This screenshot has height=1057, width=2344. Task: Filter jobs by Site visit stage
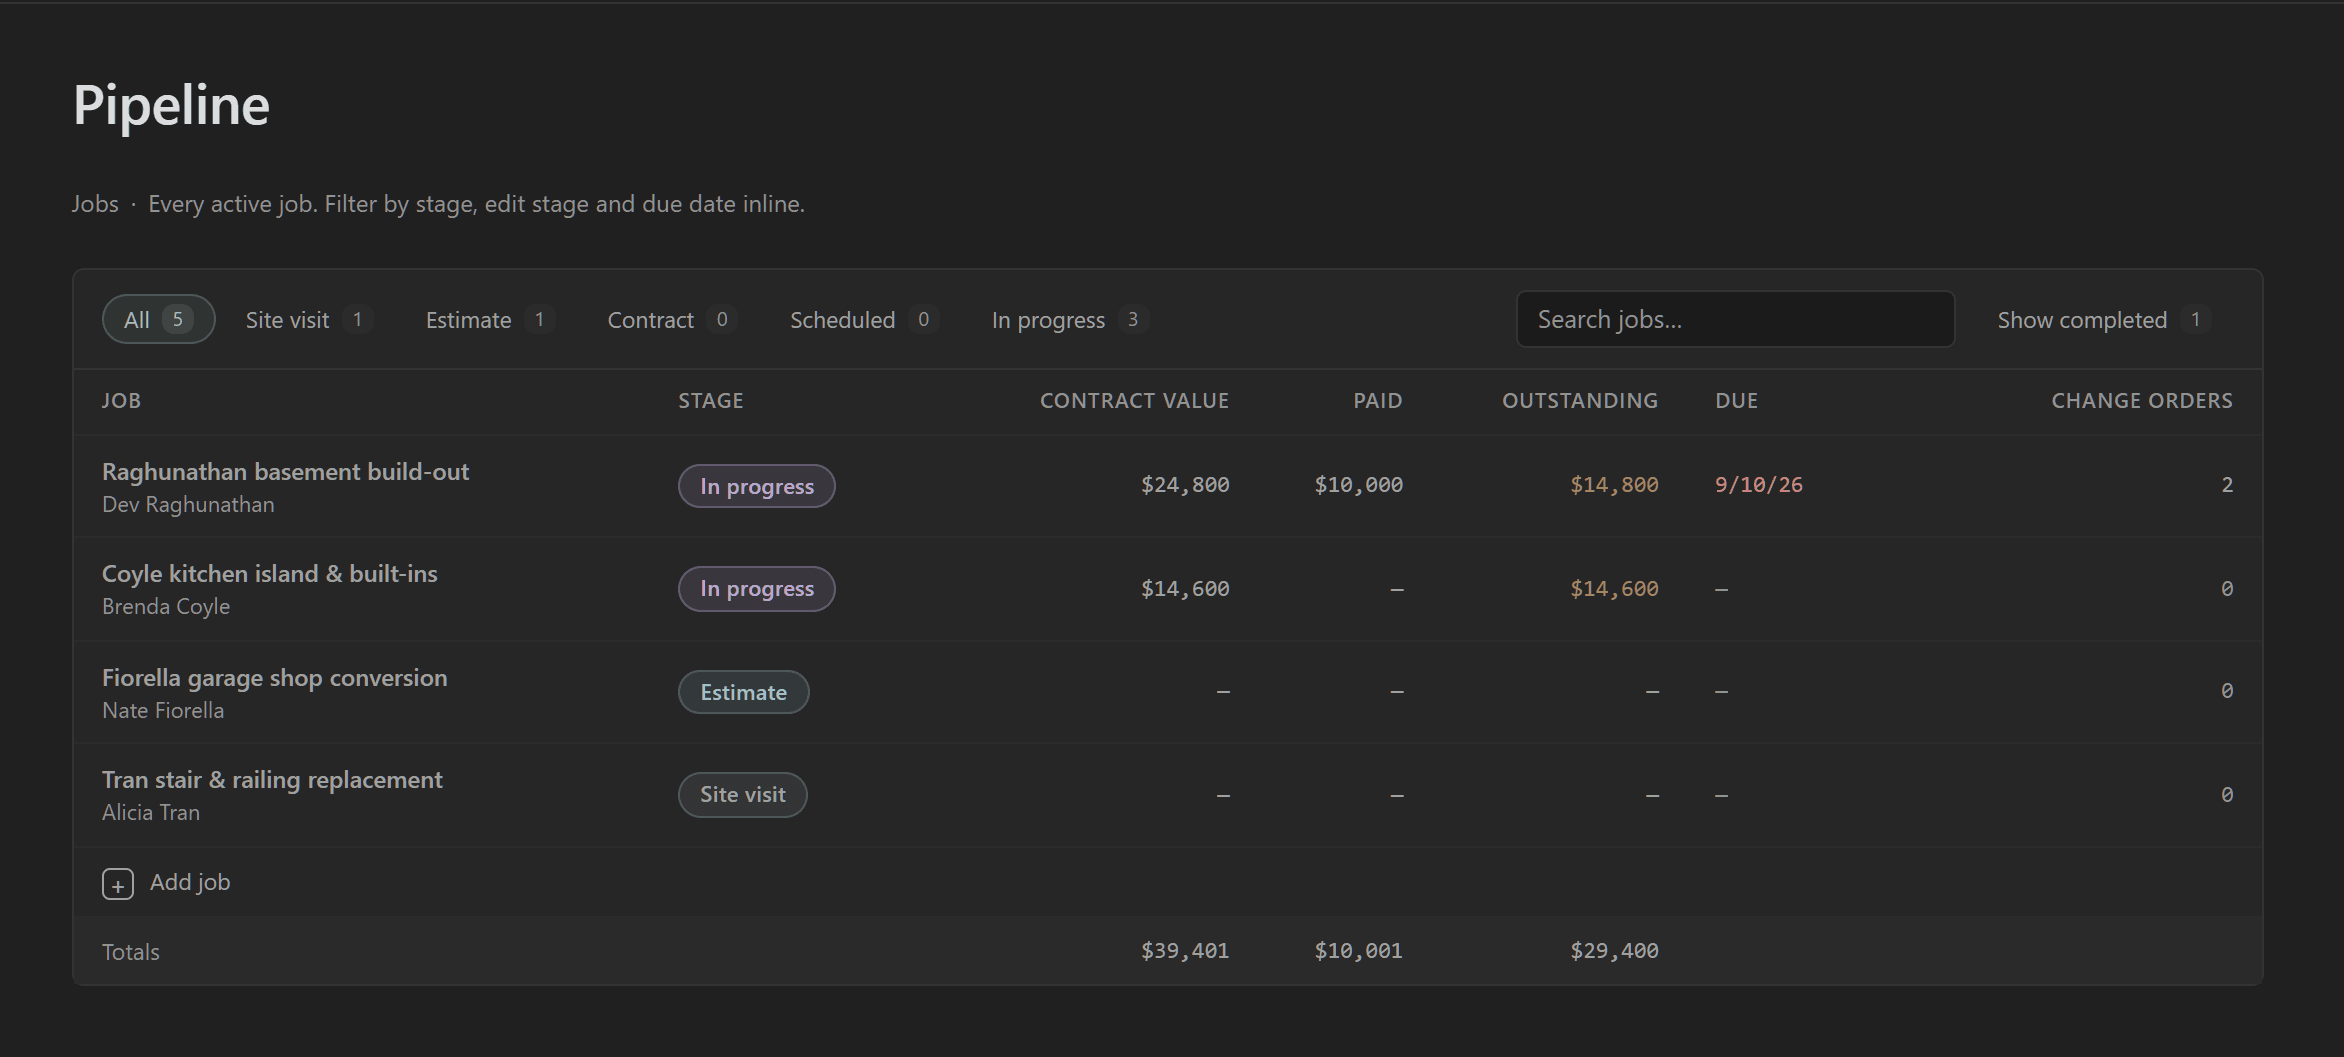pos(308,319)
